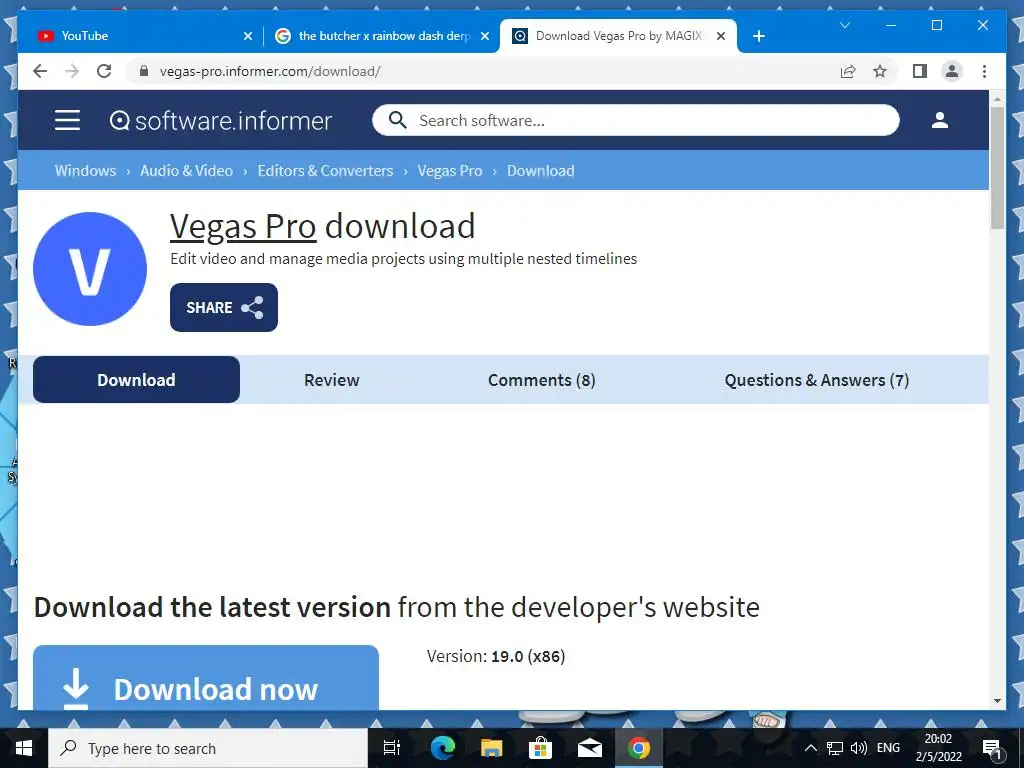Click Version 19.0 (x86) text
This screenshot has width=1024, height=768.
496,656
